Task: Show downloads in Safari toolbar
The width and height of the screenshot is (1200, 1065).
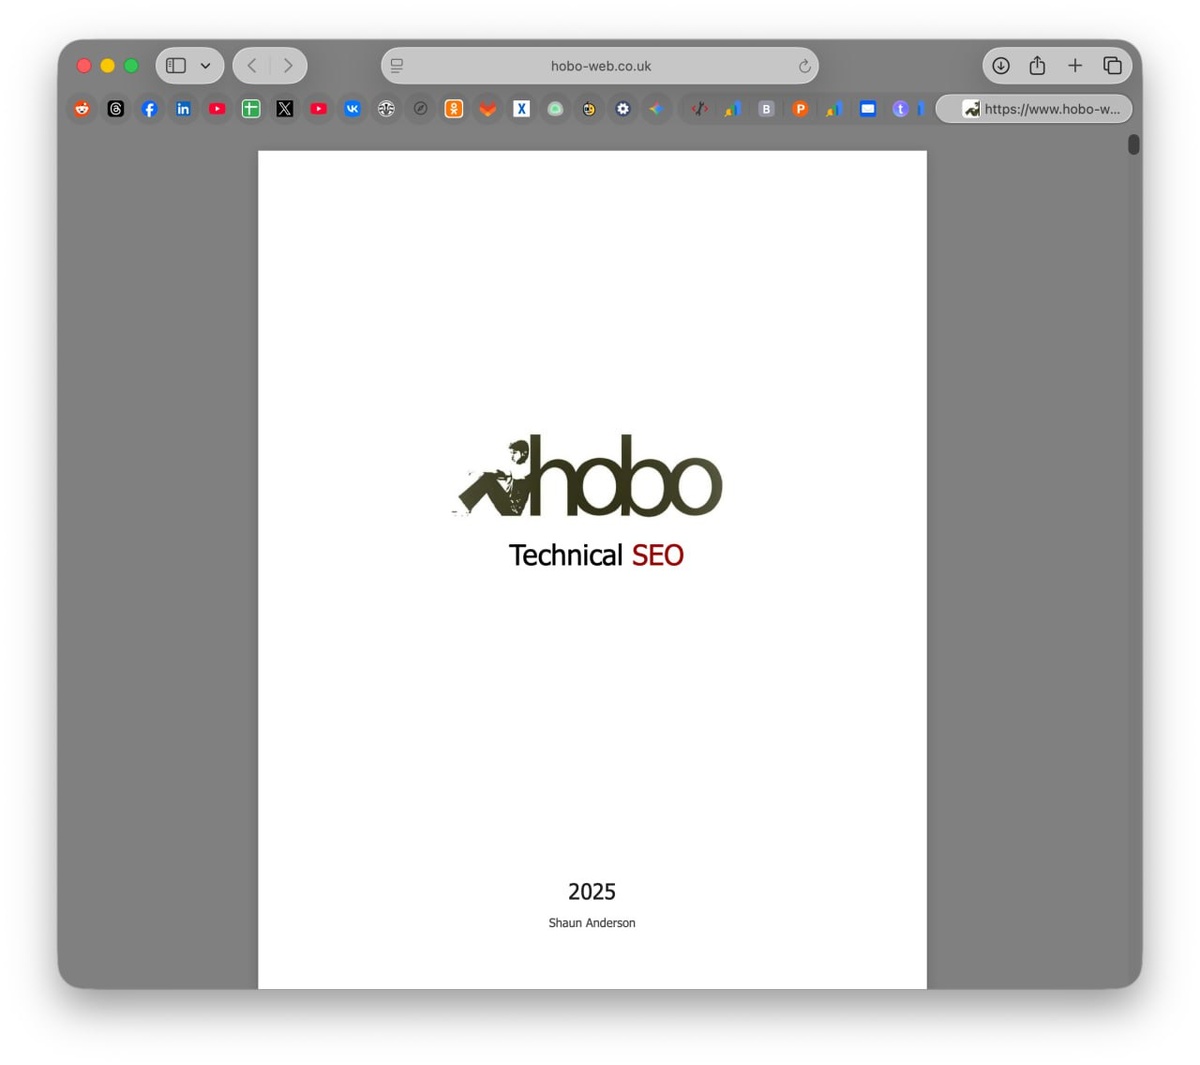Action: (x=1001, y=66)
